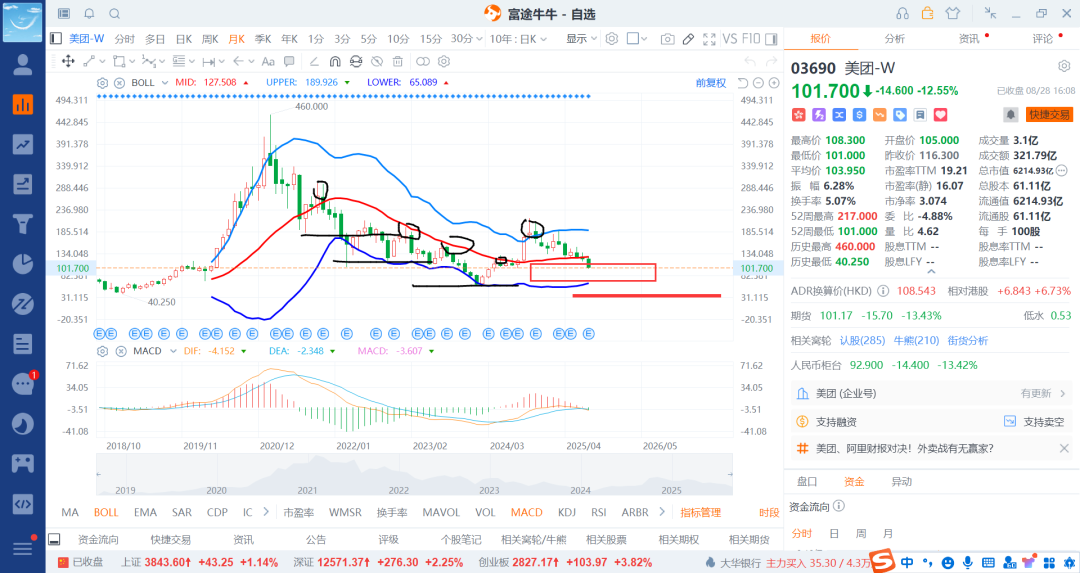This screenshot has width=1080, height=573.
Task: Hide all drawings with the eye-slash icon
Action: (x=377, y=61)
